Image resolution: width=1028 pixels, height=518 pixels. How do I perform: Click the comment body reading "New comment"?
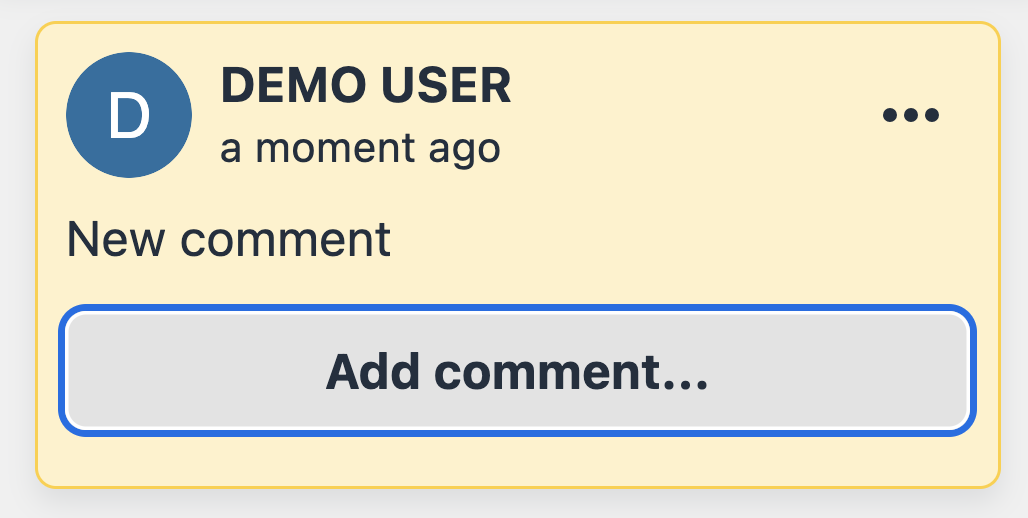(228, 240)
